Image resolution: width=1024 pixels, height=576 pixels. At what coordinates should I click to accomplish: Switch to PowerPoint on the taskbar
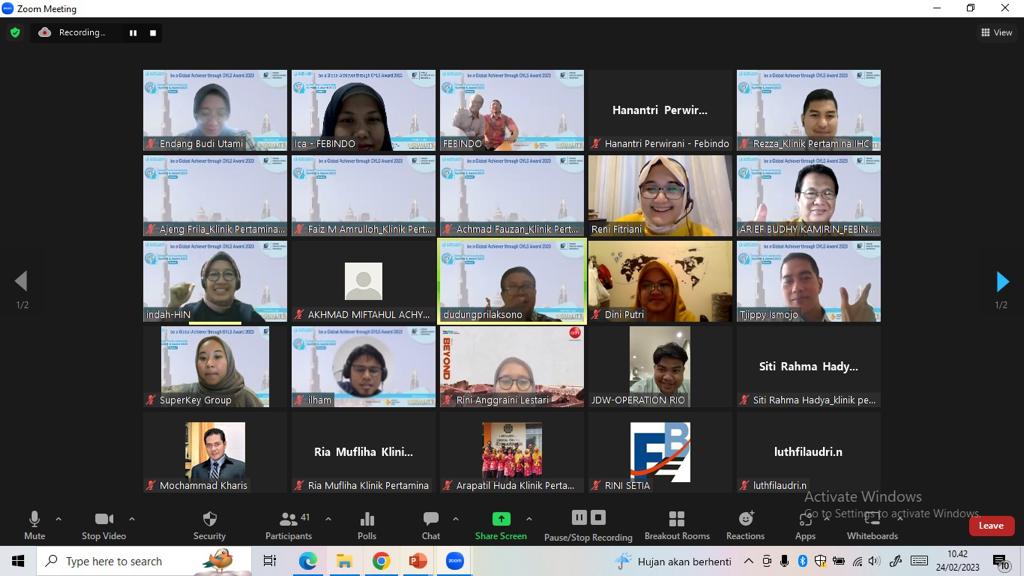(418, 561)
